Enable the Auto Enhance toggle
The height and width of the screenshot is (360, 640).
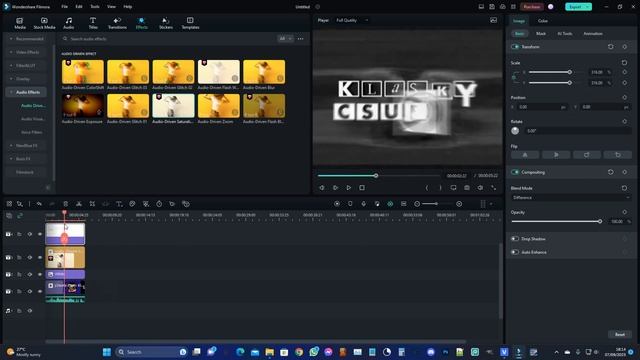click(x=515, y=252)
